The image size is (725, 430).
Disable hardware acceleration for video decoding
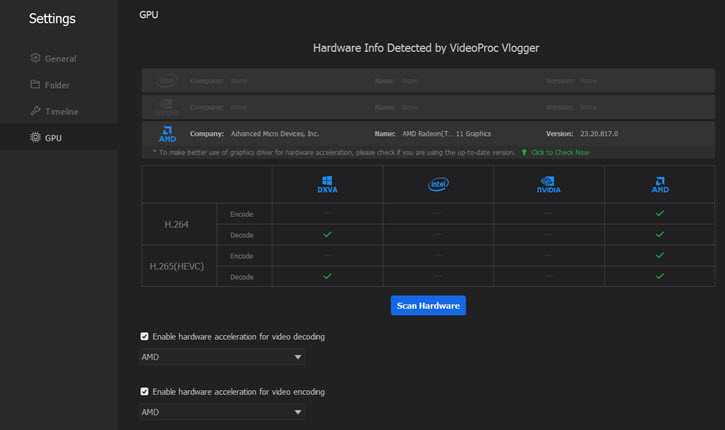pos(146,337)
